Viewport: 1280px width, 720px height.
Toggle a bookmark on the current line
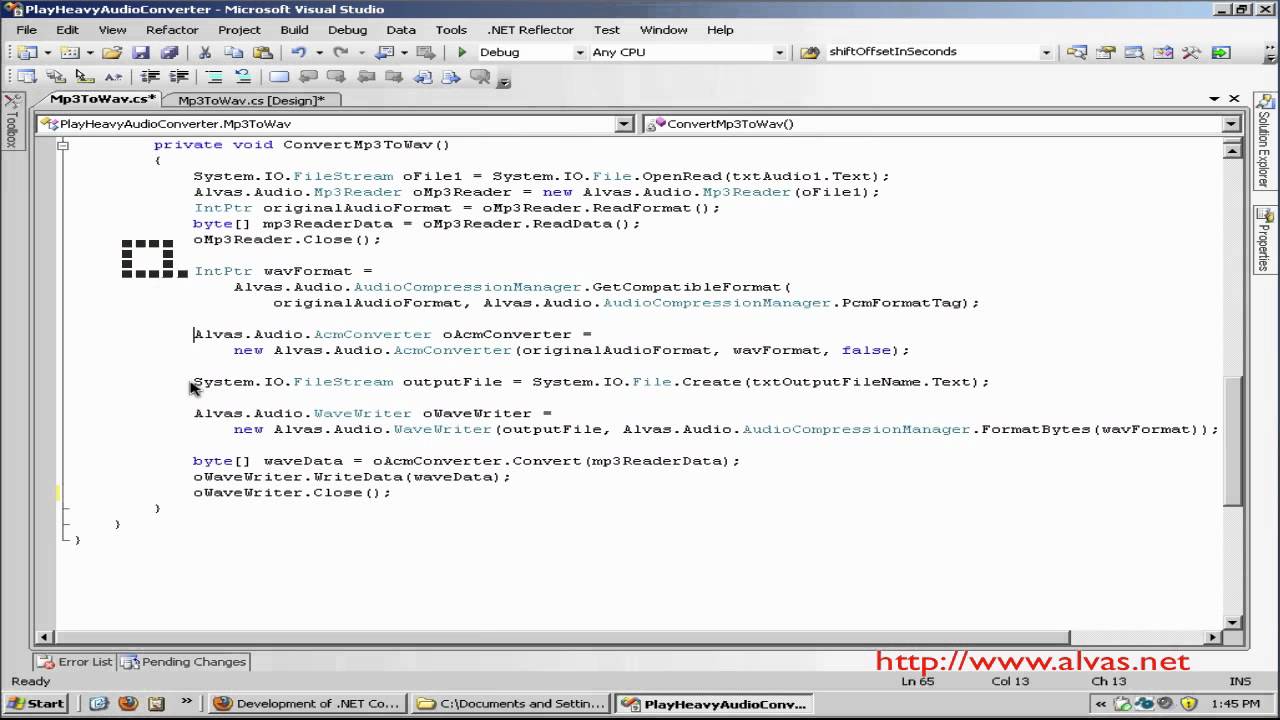point(279,76)
